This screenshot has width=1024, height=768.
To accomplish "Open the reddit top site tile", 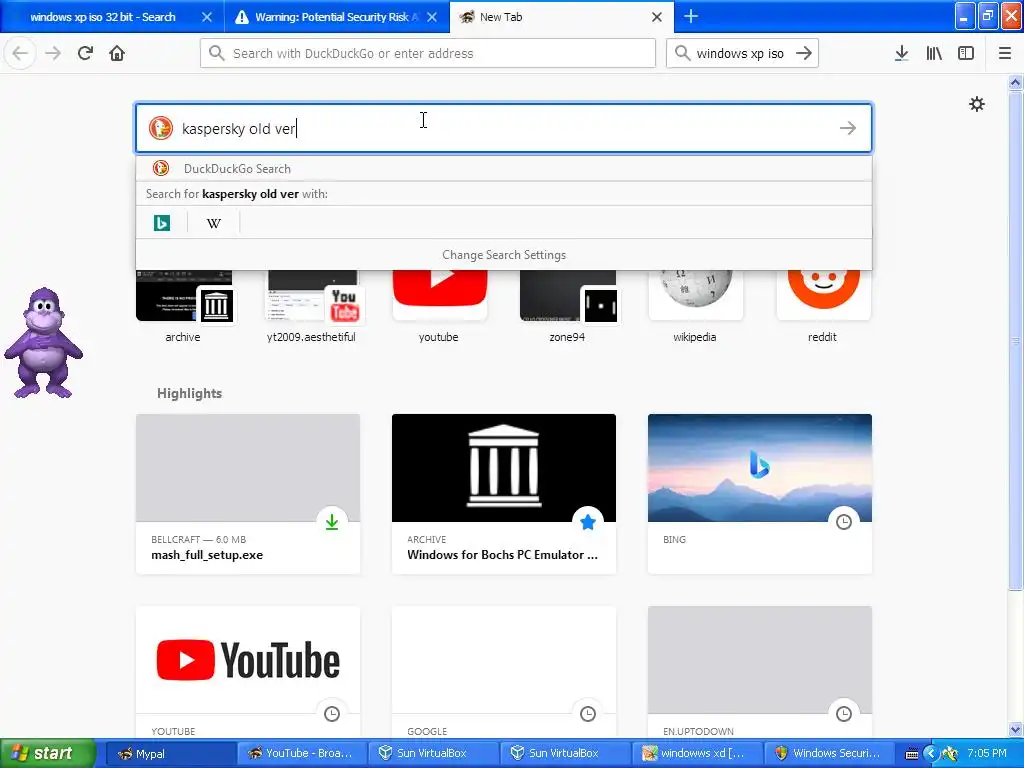I will 823,307.
